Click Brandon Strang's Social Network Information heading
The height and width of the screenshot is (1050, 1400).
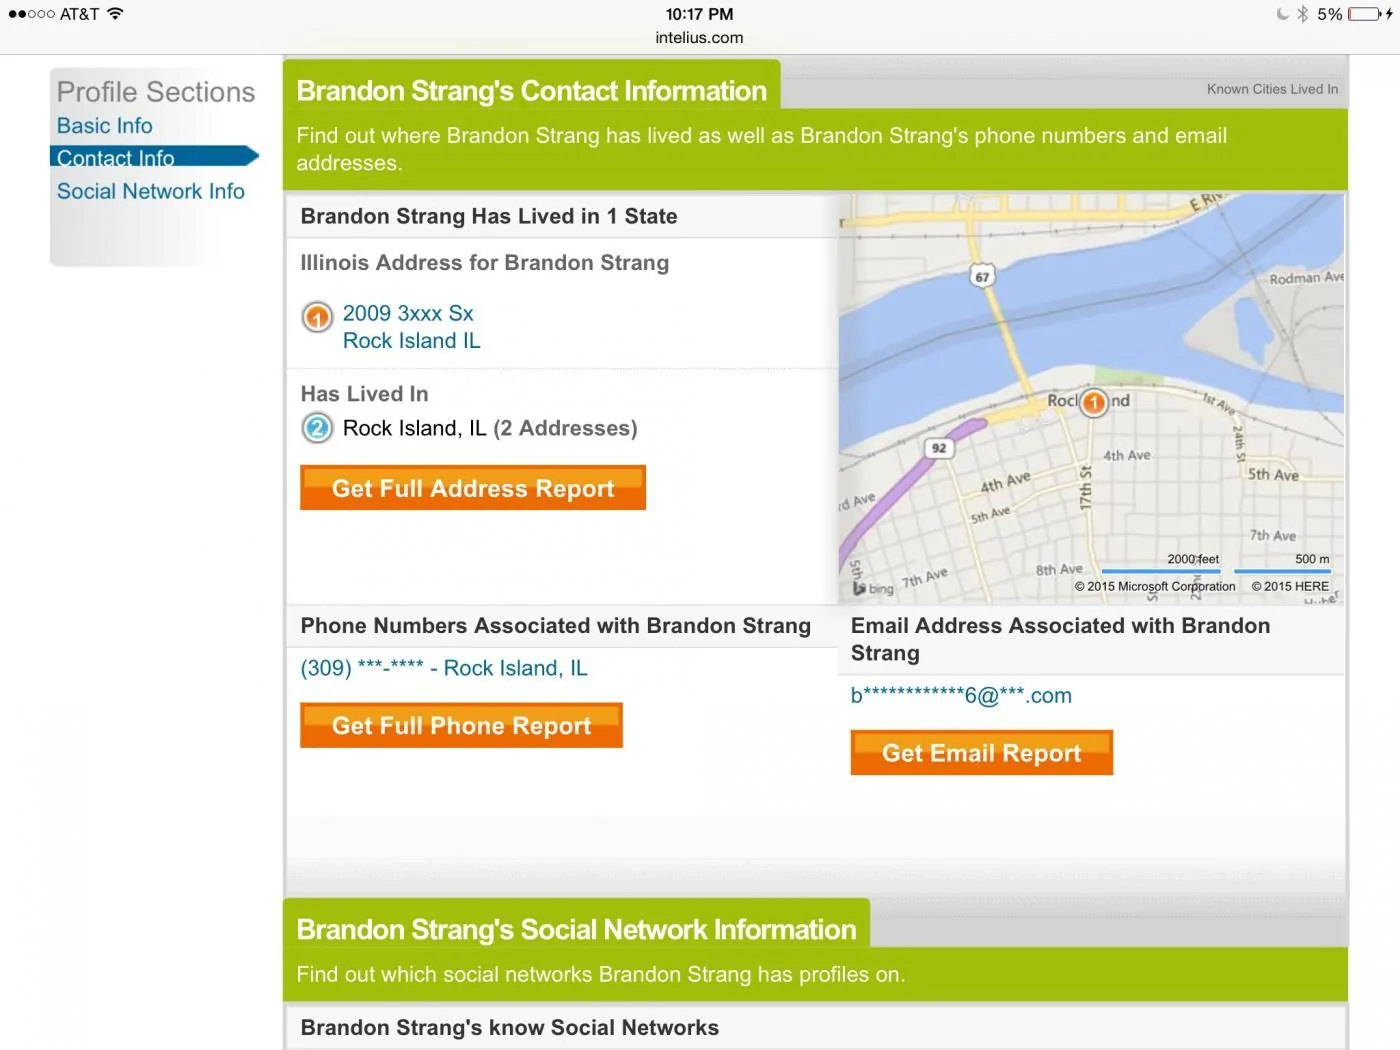click(x=576, y=930)
